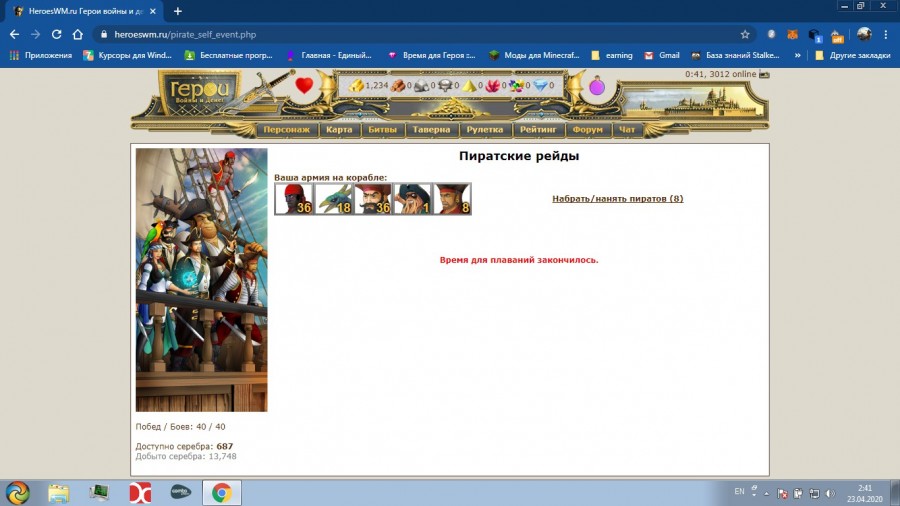
Task: Open the Windows Start menu
Action: click(18, 493)
